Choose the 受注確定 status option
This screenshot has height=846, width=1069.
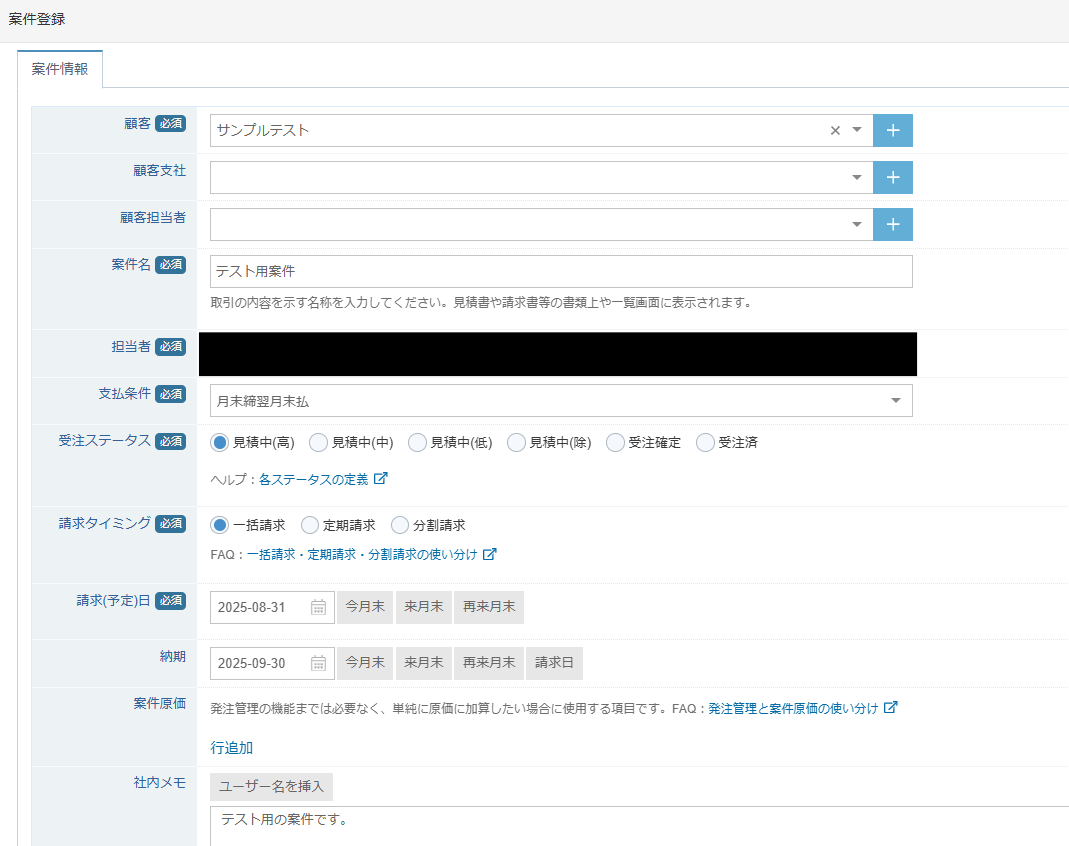pyautogui.click(x=616, y=442)
